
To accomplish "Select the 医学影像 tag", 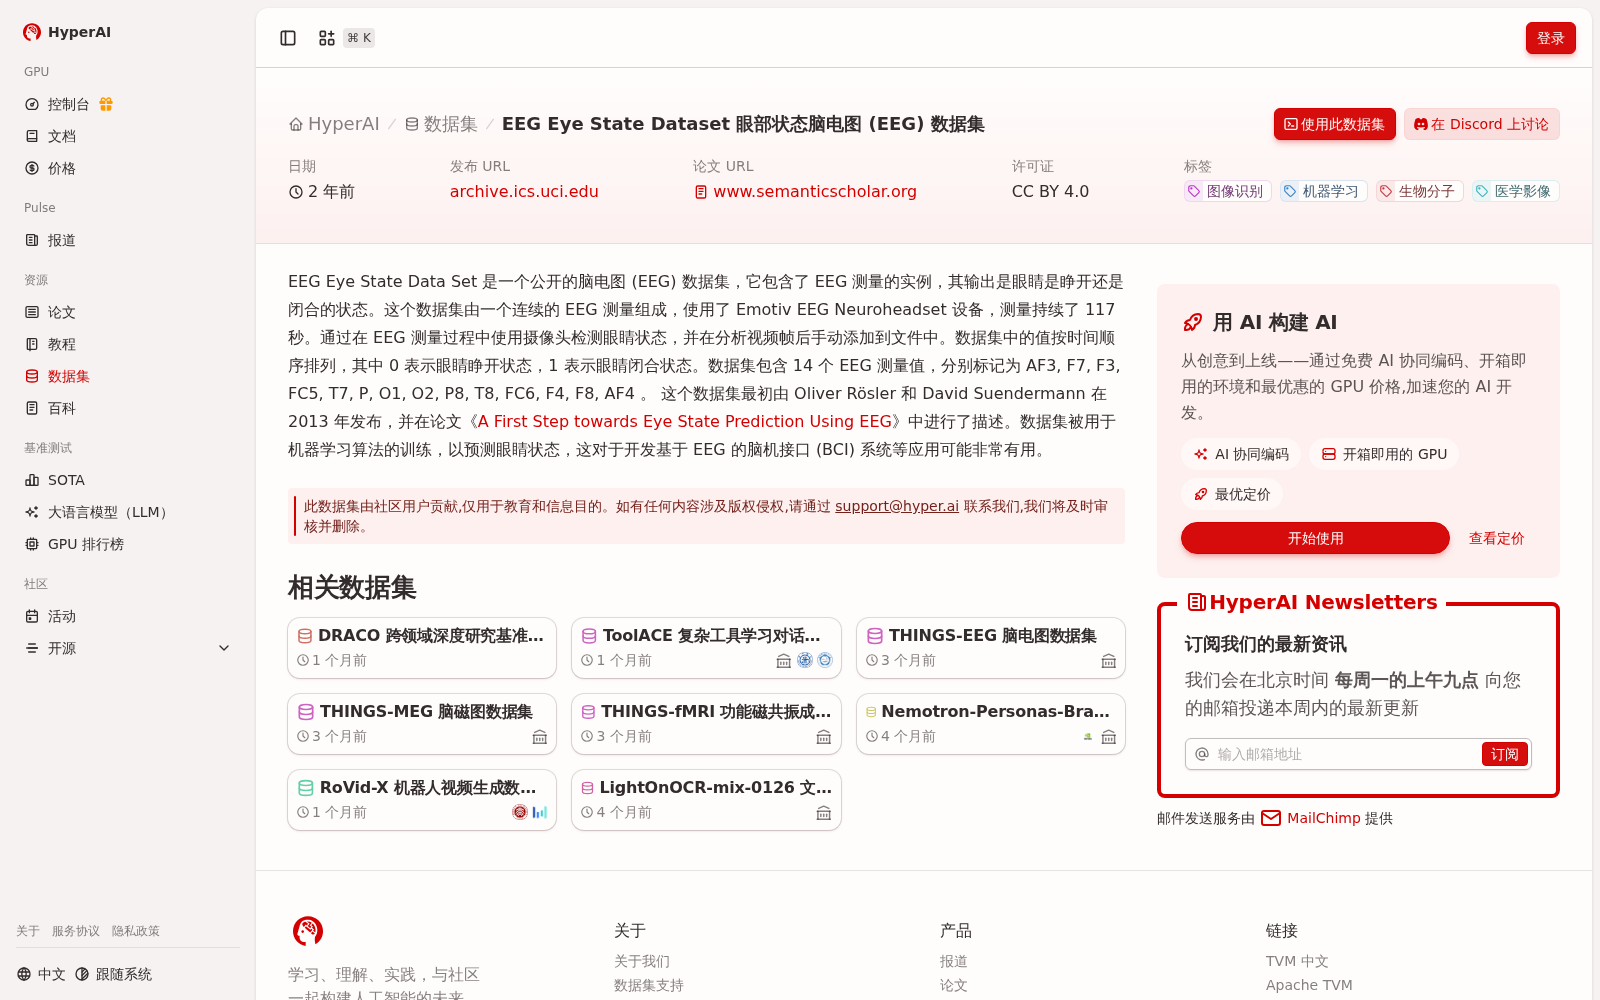I will click(1515, 191).
